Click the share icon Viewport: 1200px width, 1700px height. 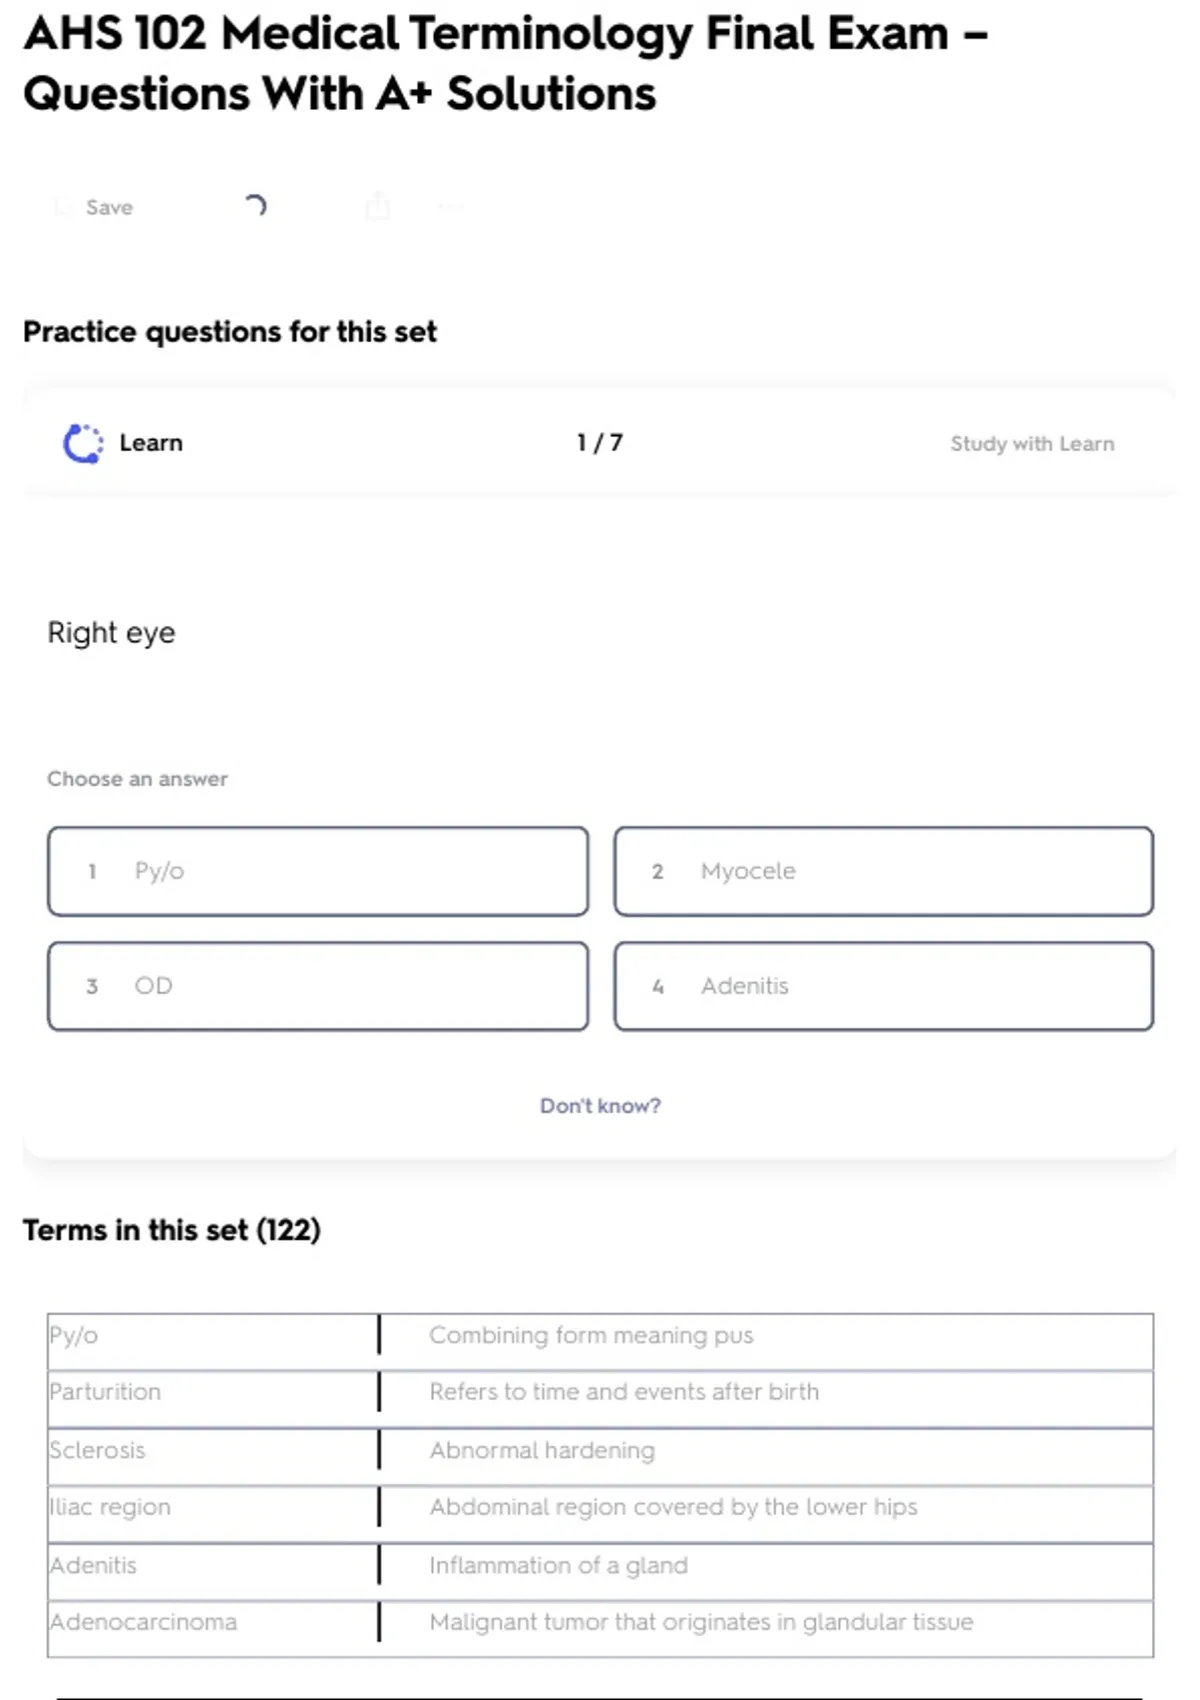pos(377,206)
